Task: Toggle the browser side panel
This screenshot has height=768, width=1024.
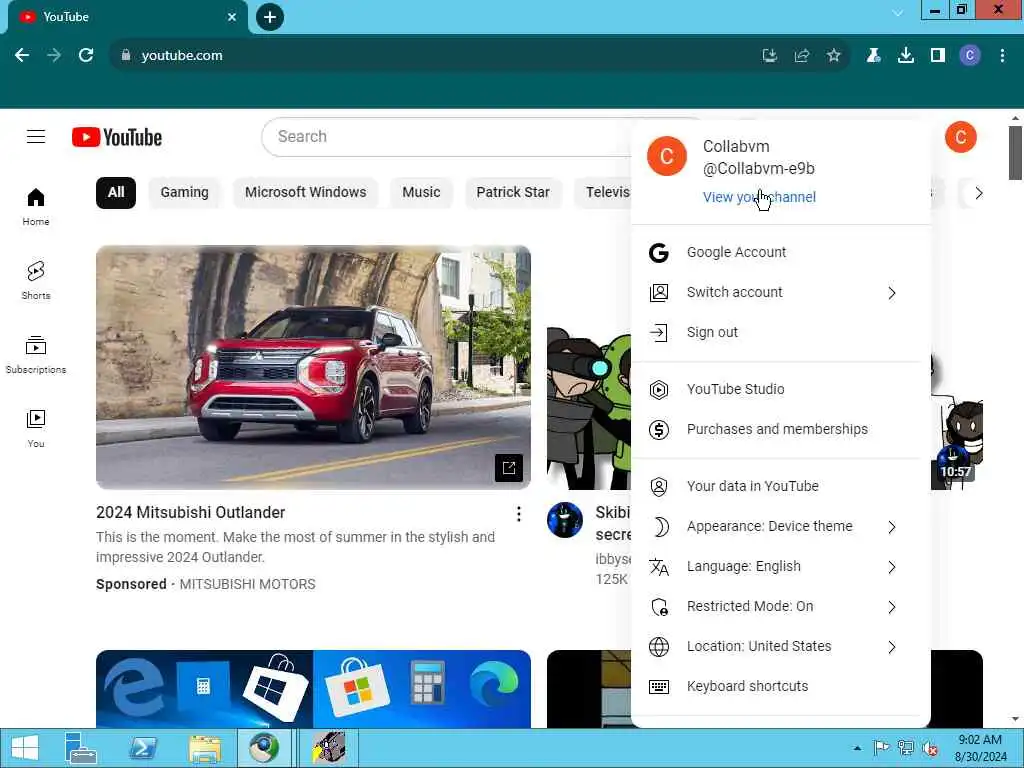Action: click(x=938, y=56)
